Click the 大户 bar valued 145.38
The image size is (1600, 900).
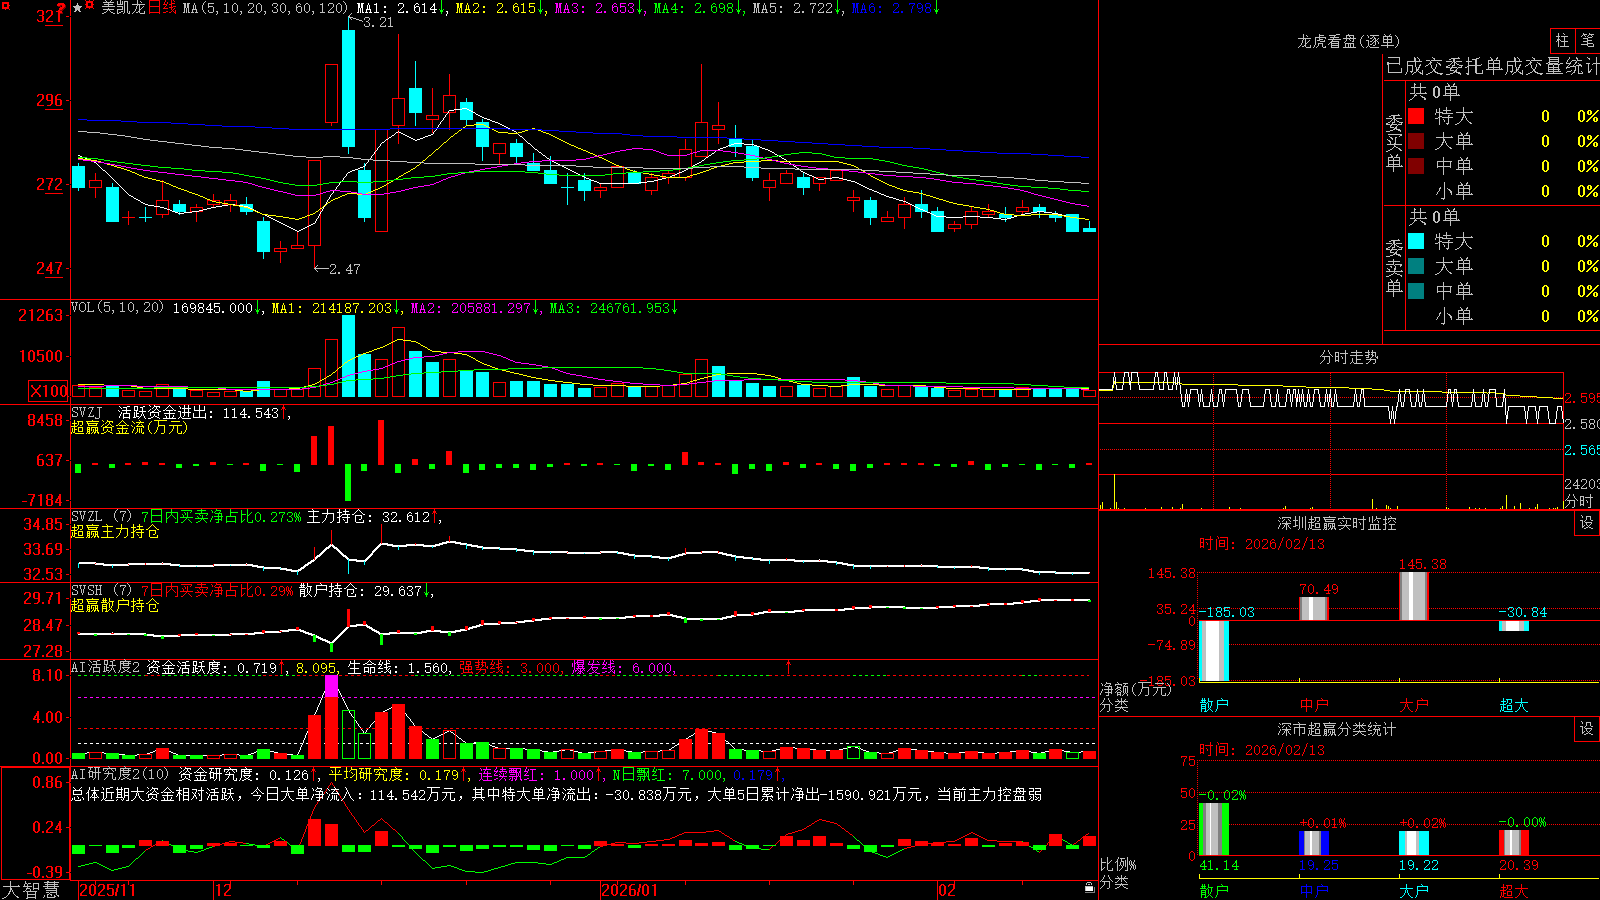click(x=1413, y=596)
